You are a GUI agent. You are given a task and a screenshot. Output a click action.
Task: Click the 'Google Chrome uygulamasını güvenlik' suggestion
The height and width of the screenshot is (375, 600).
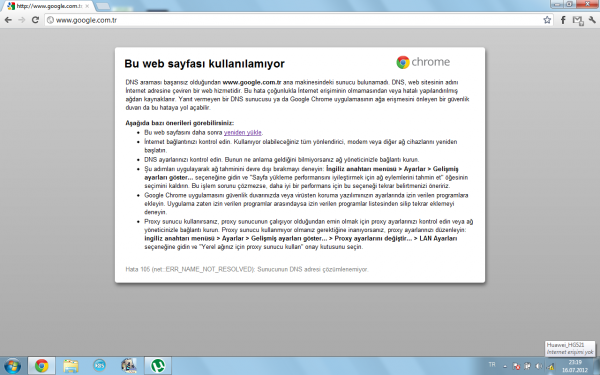click(306, 204)
